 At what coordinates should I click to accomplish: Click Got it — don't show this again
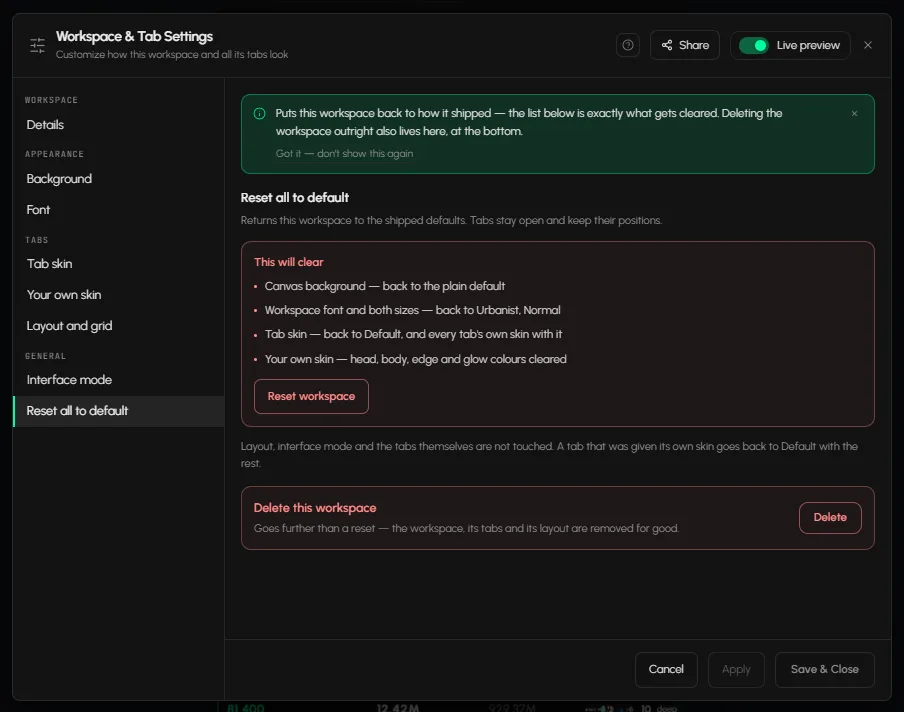344,153
